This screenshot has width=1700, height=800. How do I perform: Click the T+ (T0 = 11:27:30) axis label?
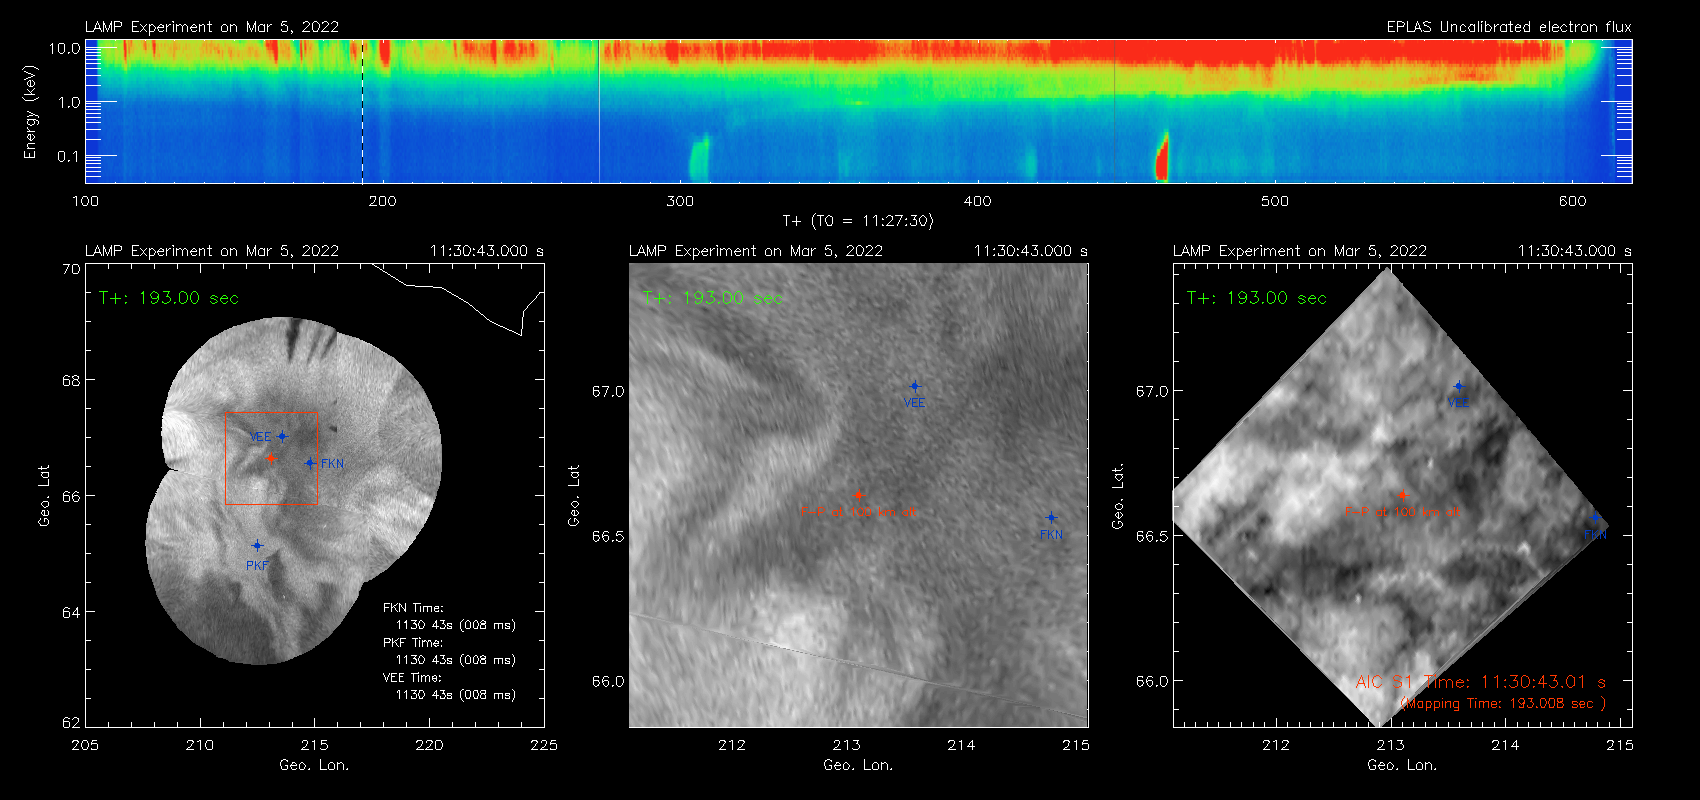point(858,221)
